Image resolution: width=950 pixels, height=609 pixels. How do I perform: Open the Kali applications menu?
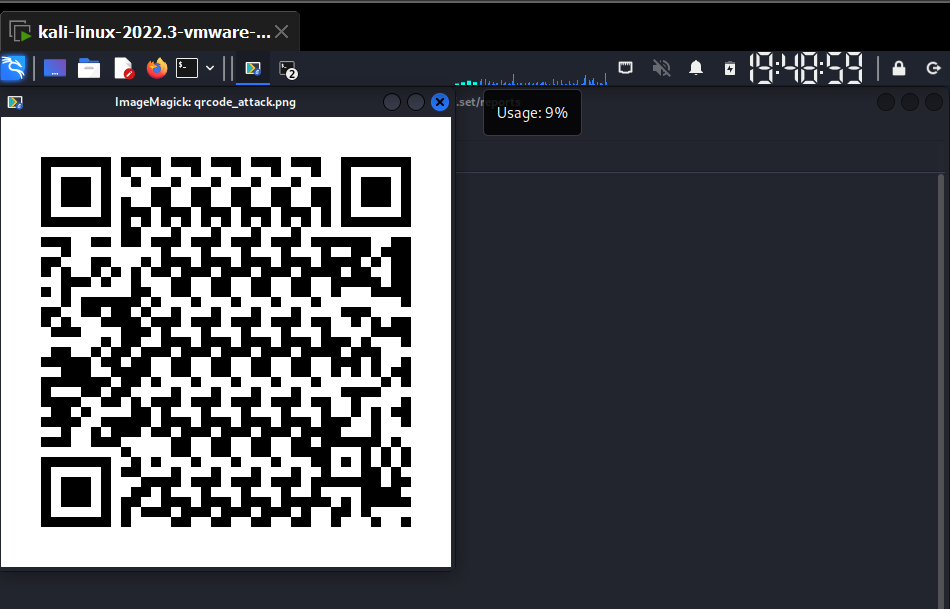tap(13, 68)
